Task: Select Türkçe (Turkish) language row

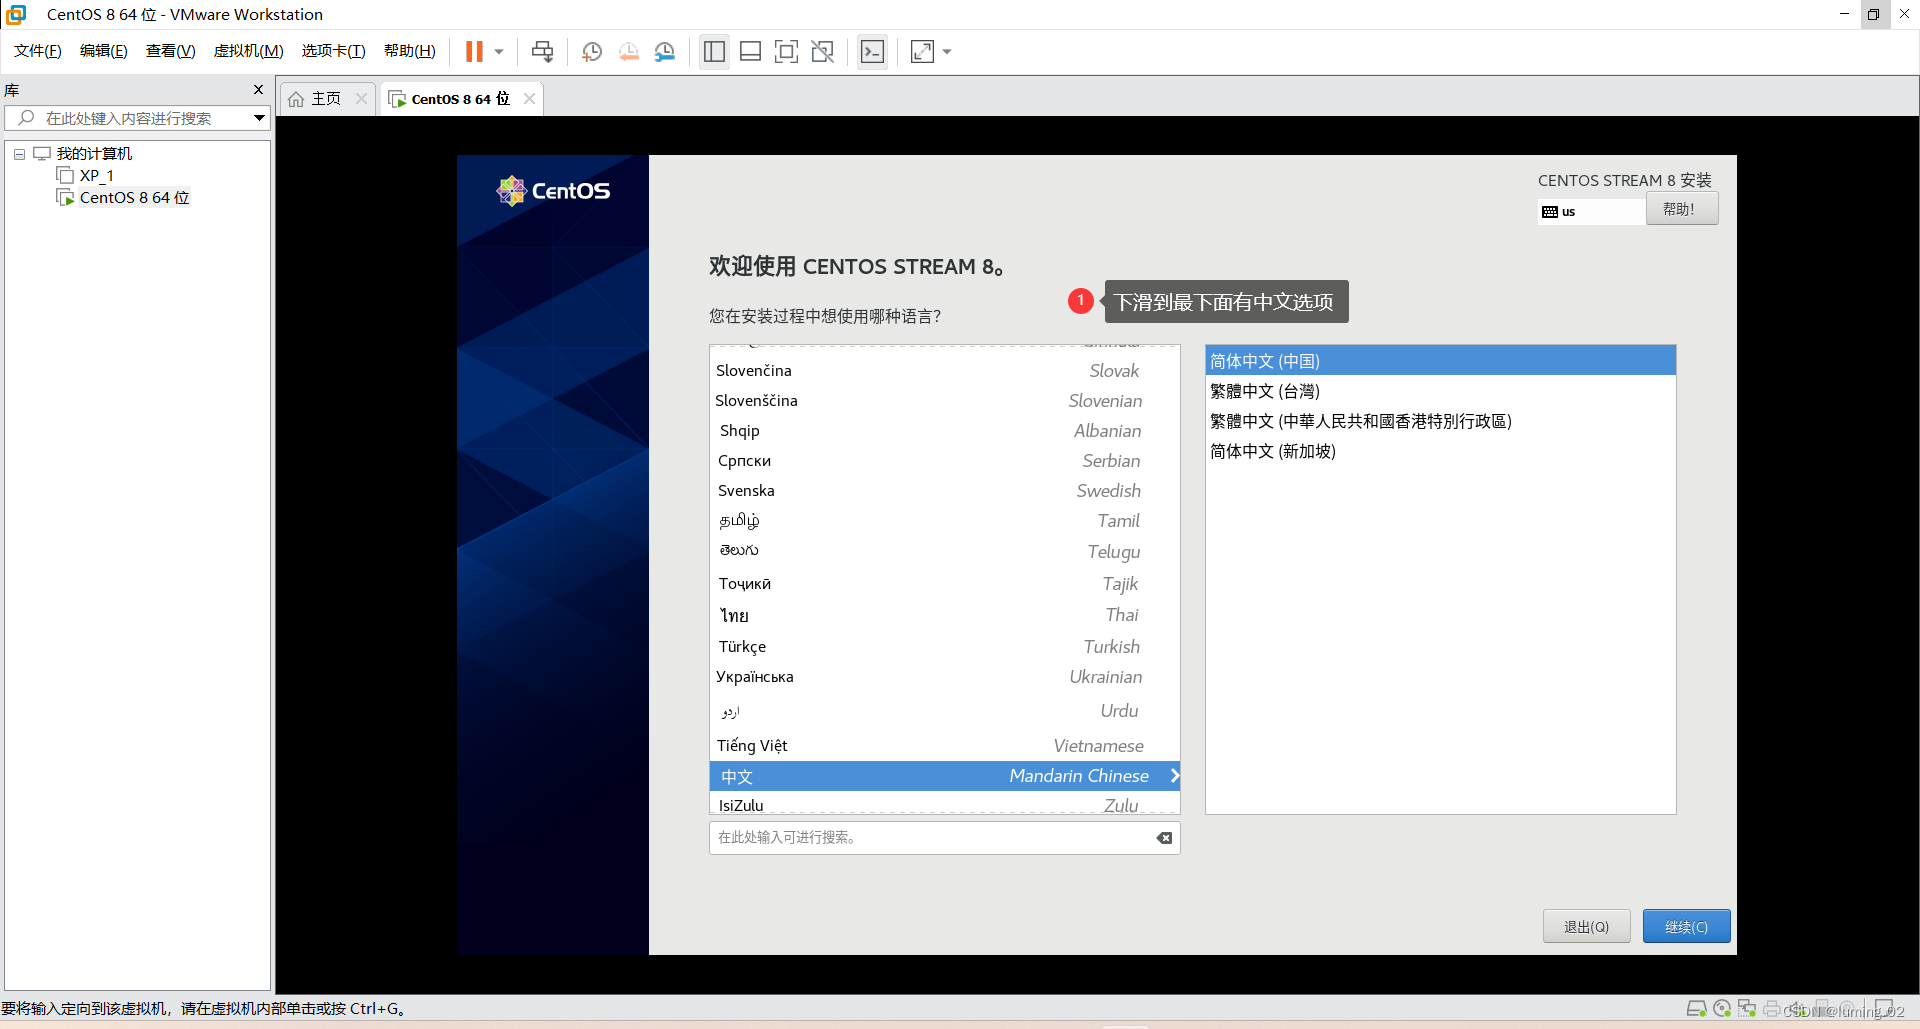Action: (x=944, y=646)
